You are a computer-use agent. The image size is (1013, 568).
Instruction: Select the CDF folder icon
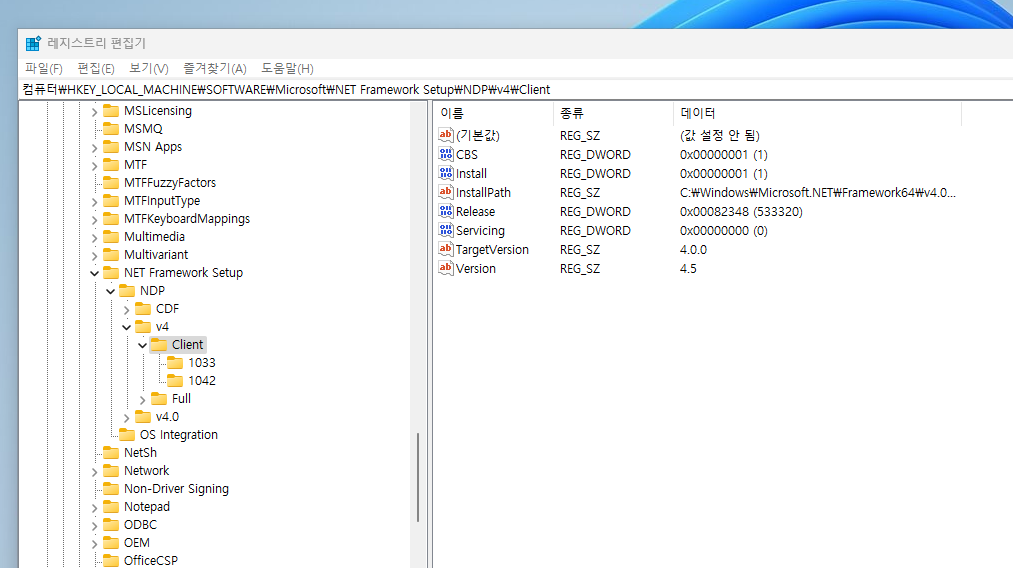click(143, 309)
